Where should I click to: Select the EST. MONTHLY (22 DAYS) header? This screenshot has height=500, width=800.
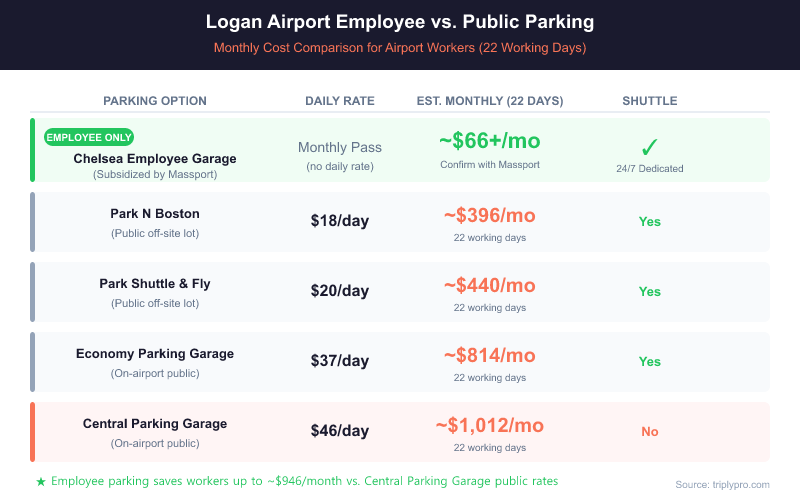tap(490, 101)
